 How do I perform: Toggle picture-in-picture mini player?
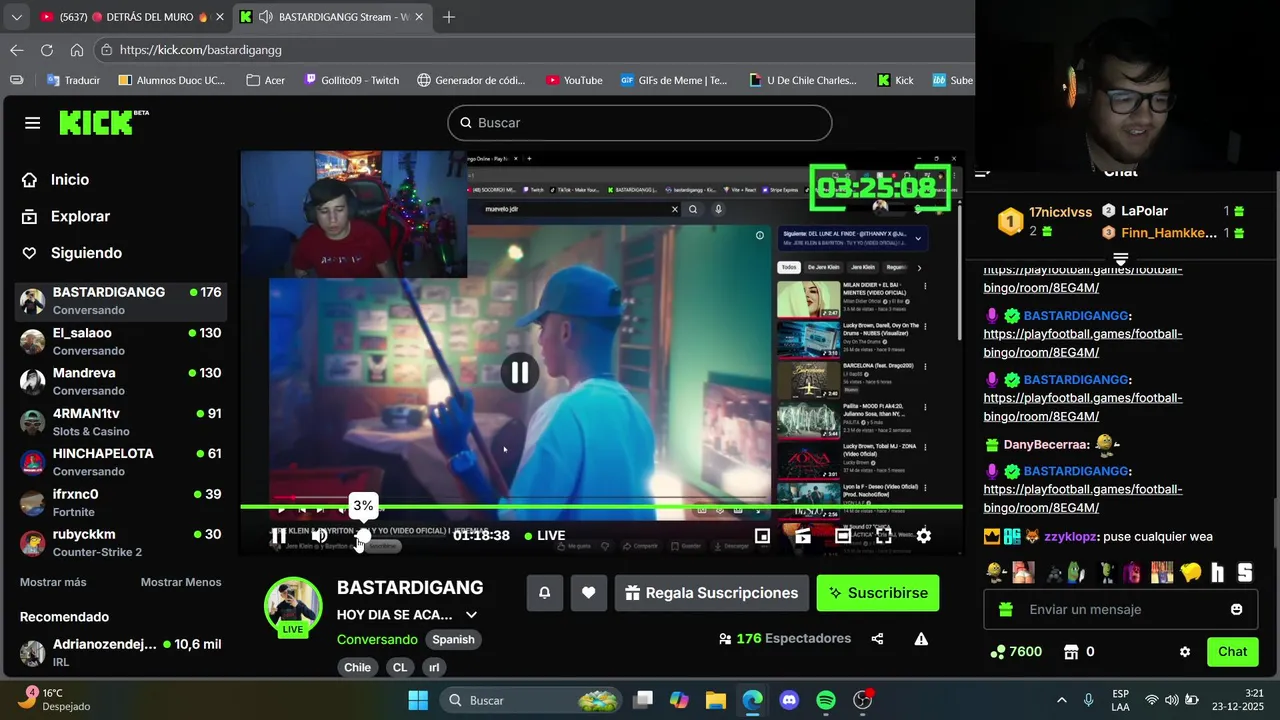(x=762, y=536)
